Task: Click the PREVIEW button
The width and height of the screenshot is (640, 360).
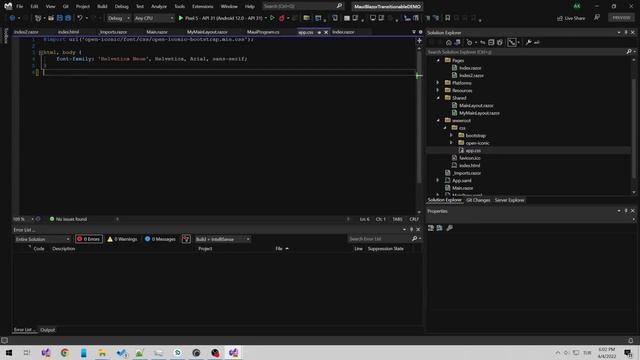Action: tap(621, 18)
